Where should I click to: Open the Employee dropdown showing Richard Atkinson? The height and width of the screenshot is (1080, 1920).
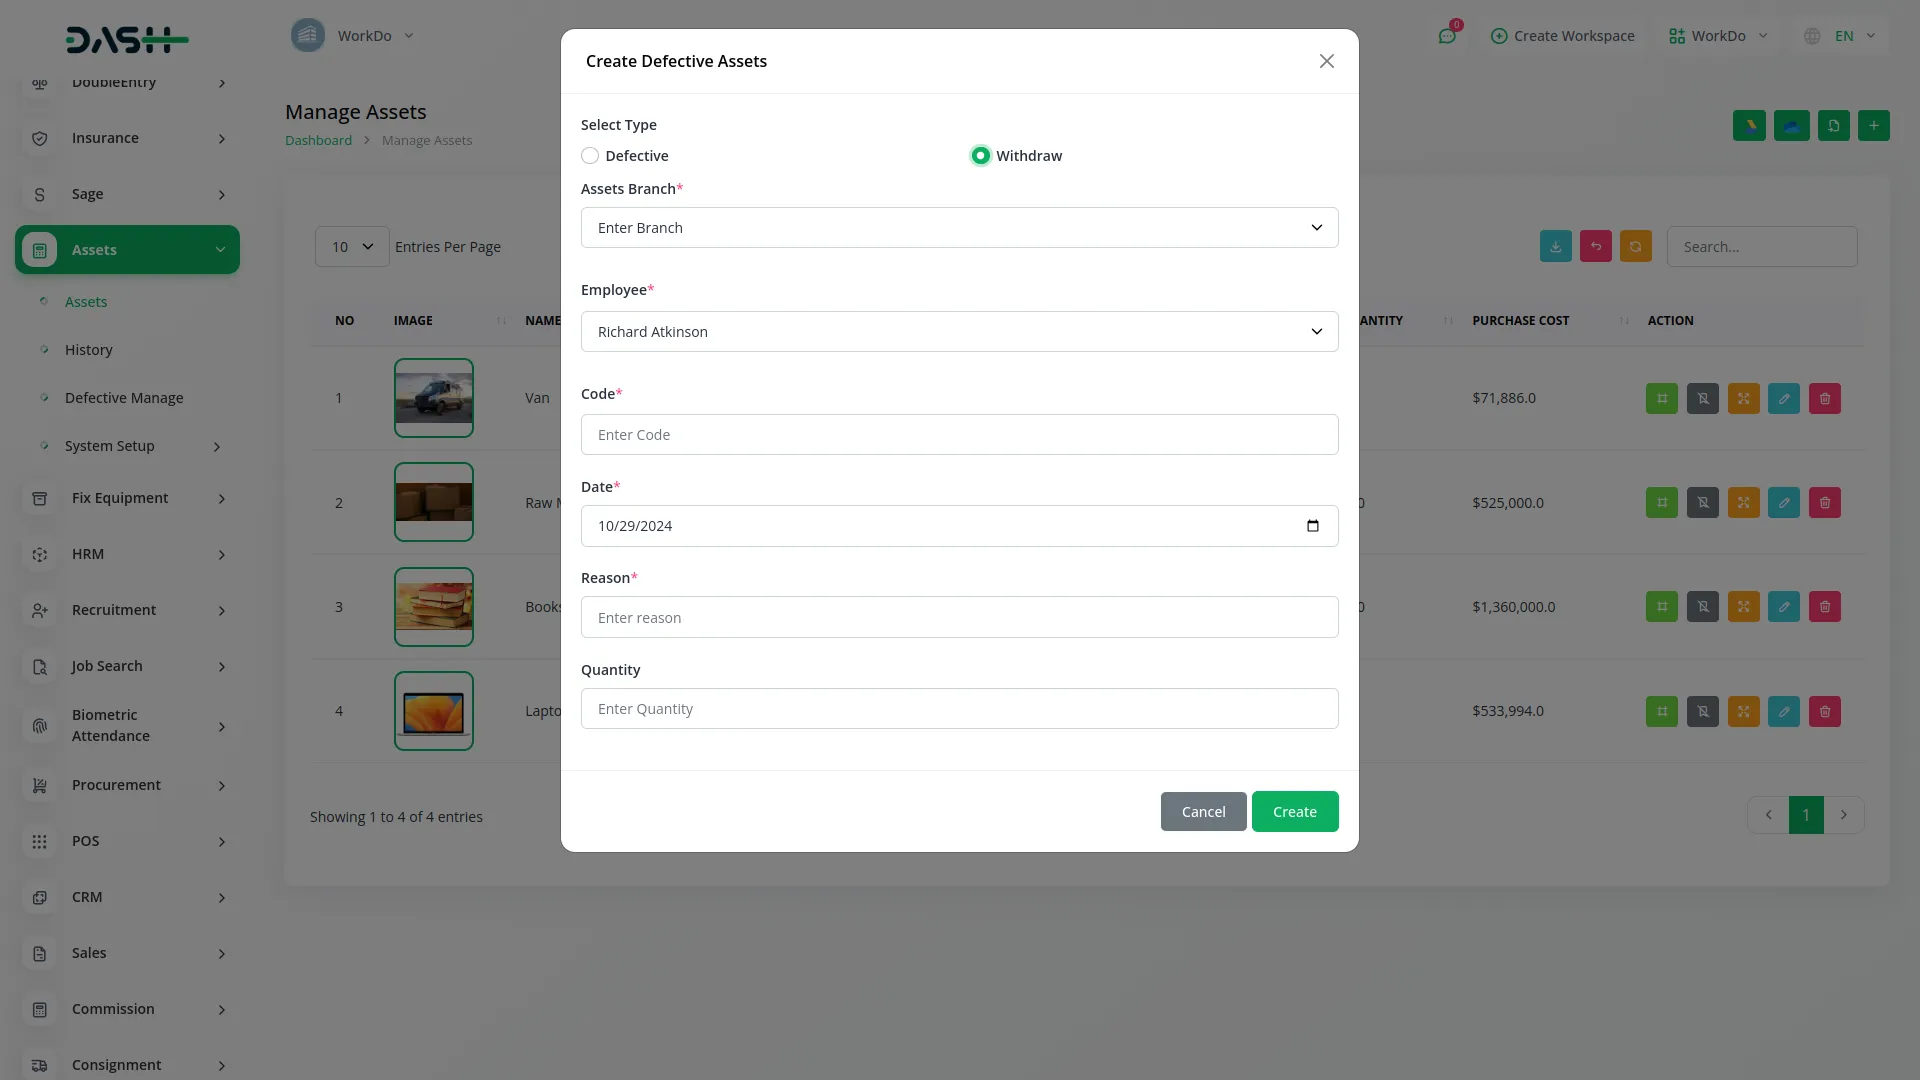click(959, 331)
